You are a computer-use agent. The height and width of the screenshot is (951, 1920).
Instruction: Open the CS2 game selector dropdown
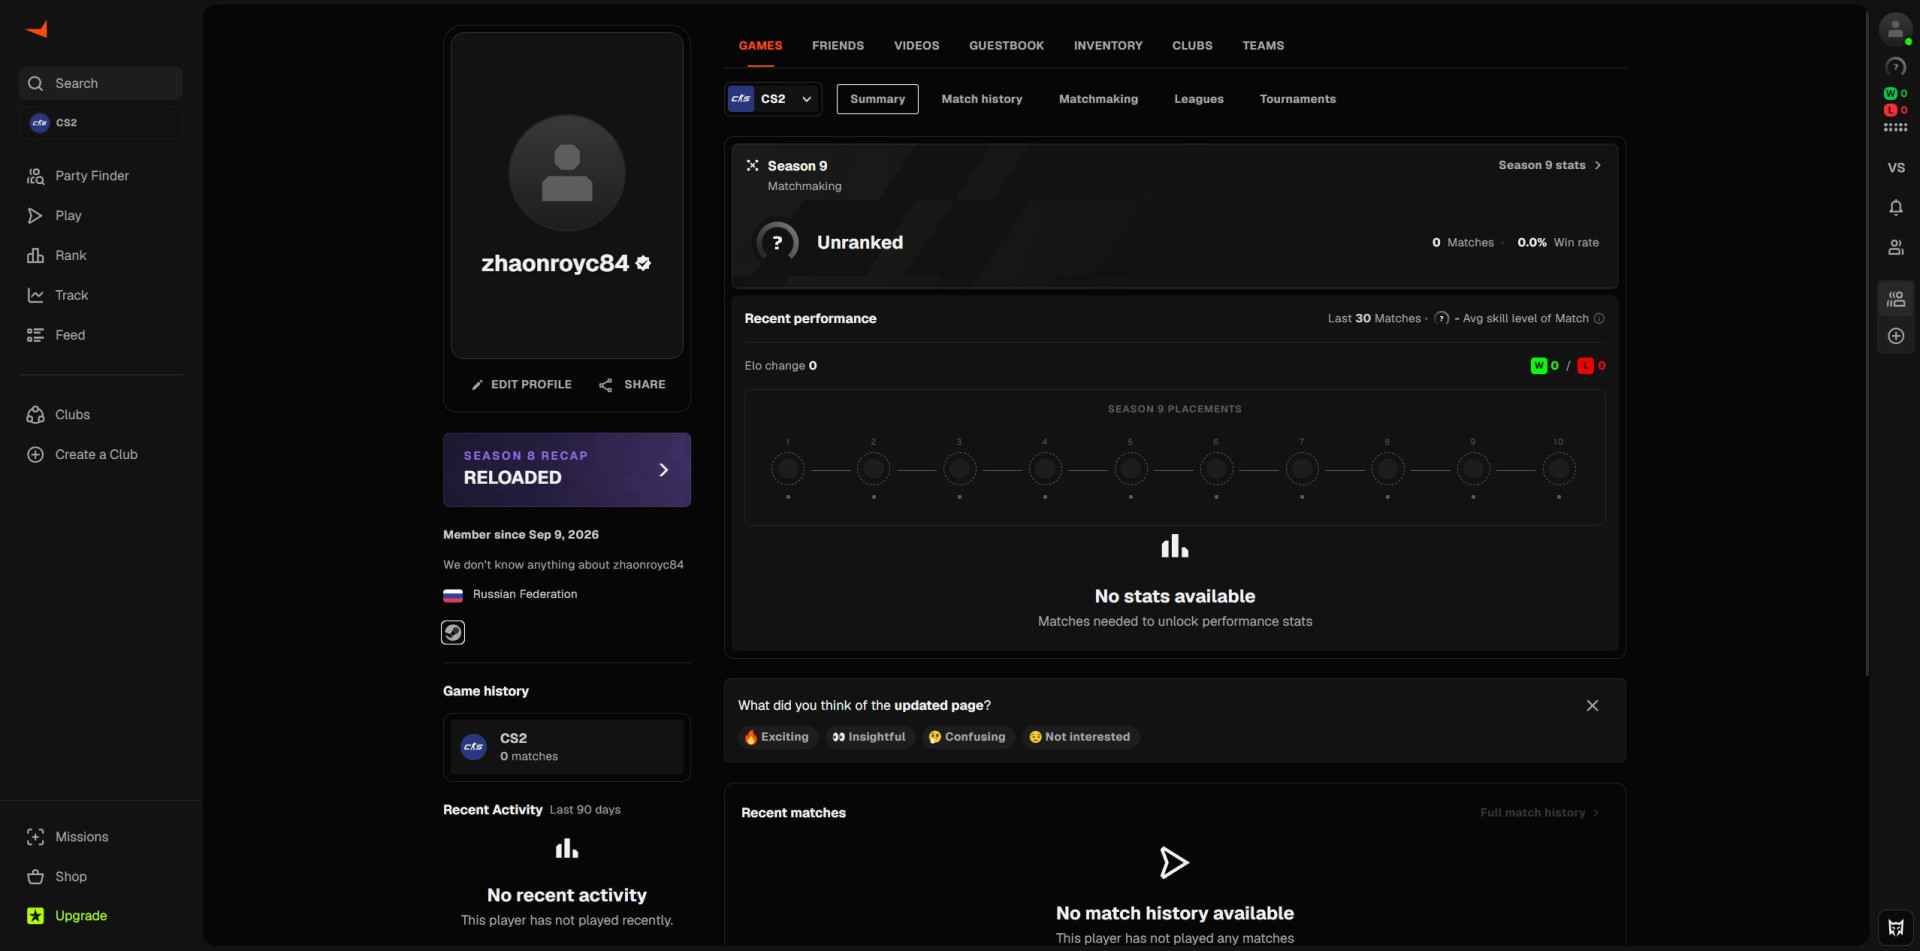772,99
